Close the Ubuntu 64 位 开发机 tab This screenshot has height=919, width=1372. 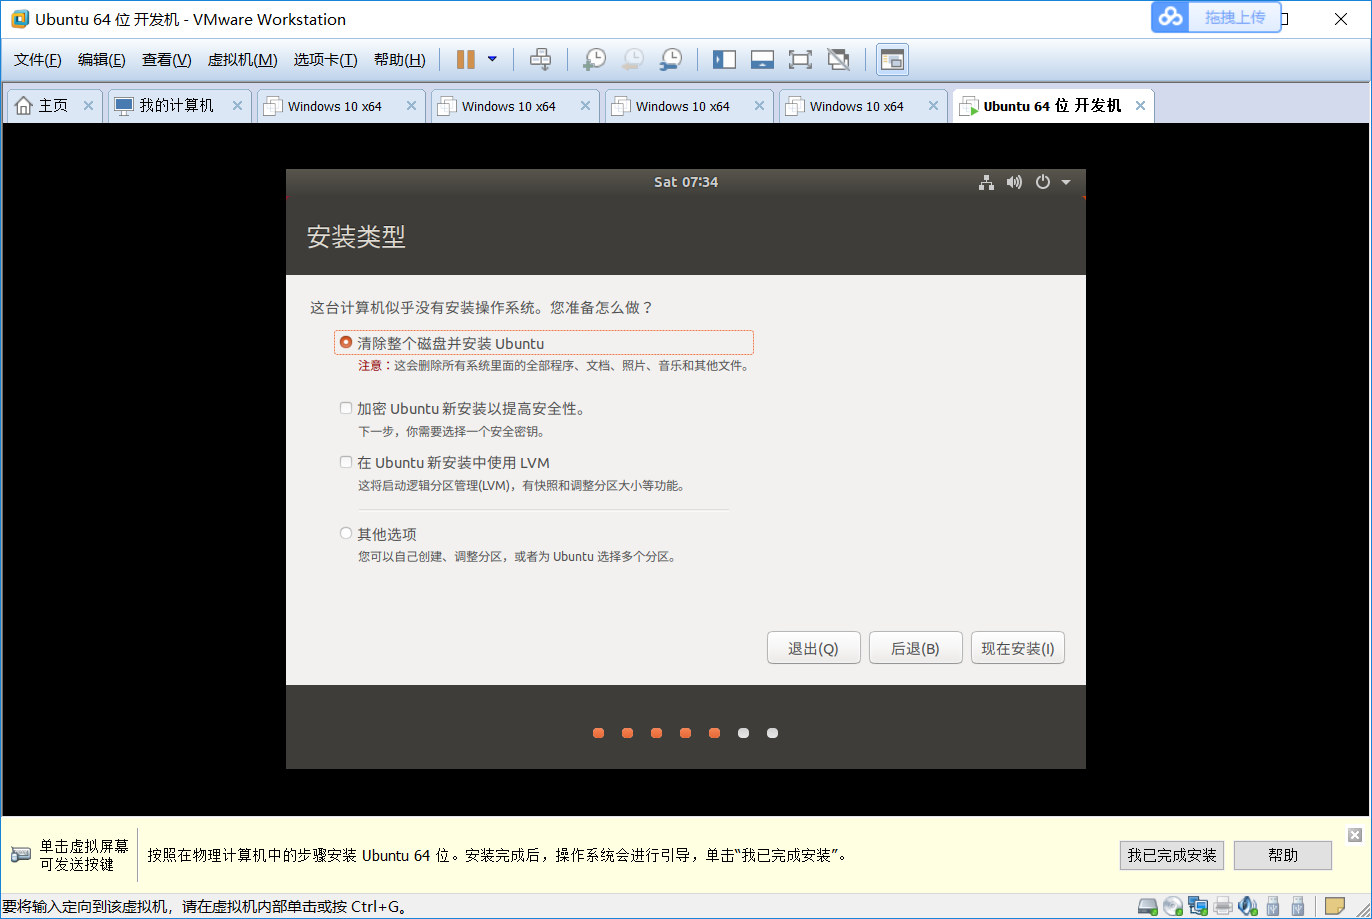click(x=1140, y=106)
